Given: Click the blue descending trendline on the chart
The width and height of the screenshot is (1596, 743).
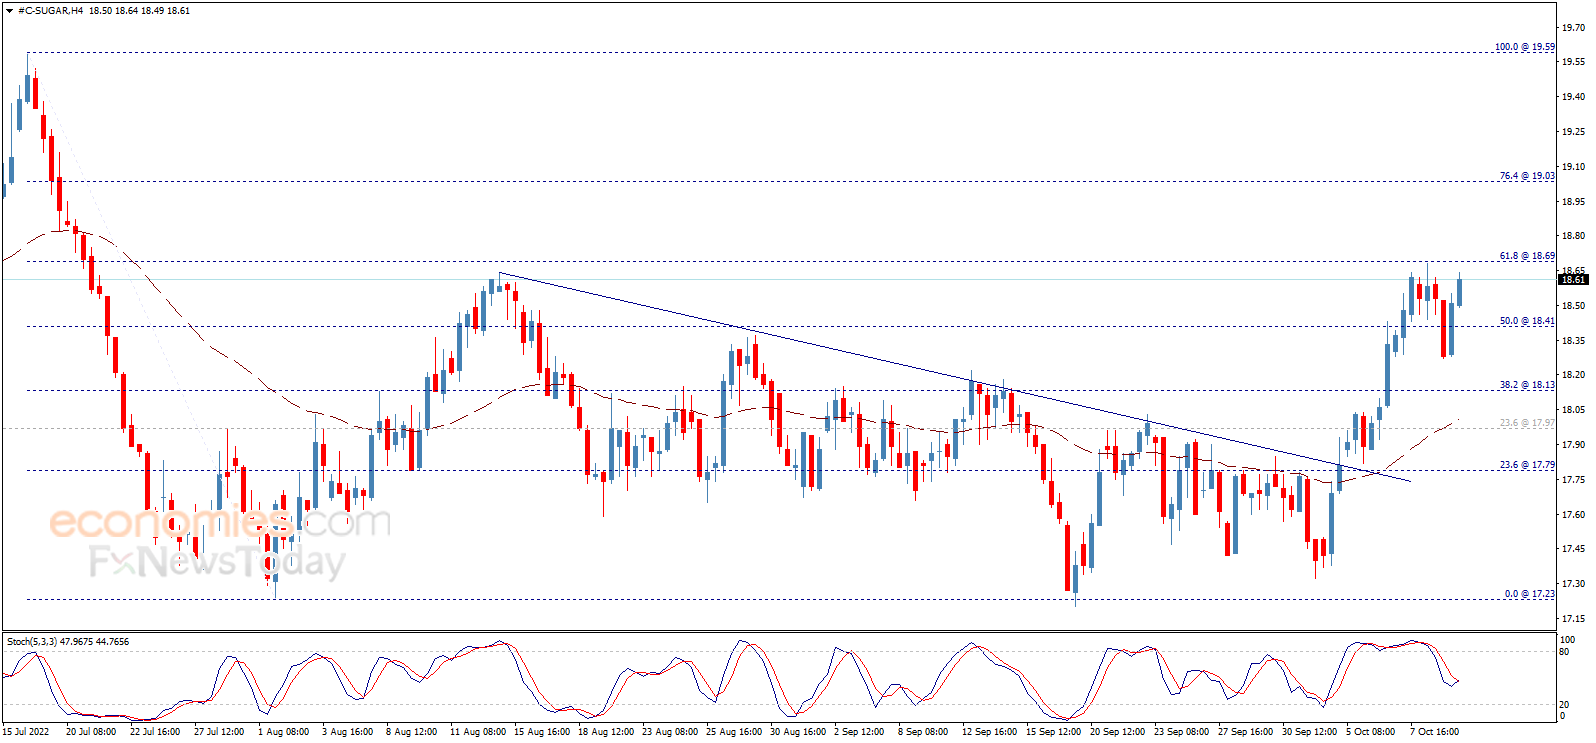Looking at the screenshot, I should click(x=955, y=376).
